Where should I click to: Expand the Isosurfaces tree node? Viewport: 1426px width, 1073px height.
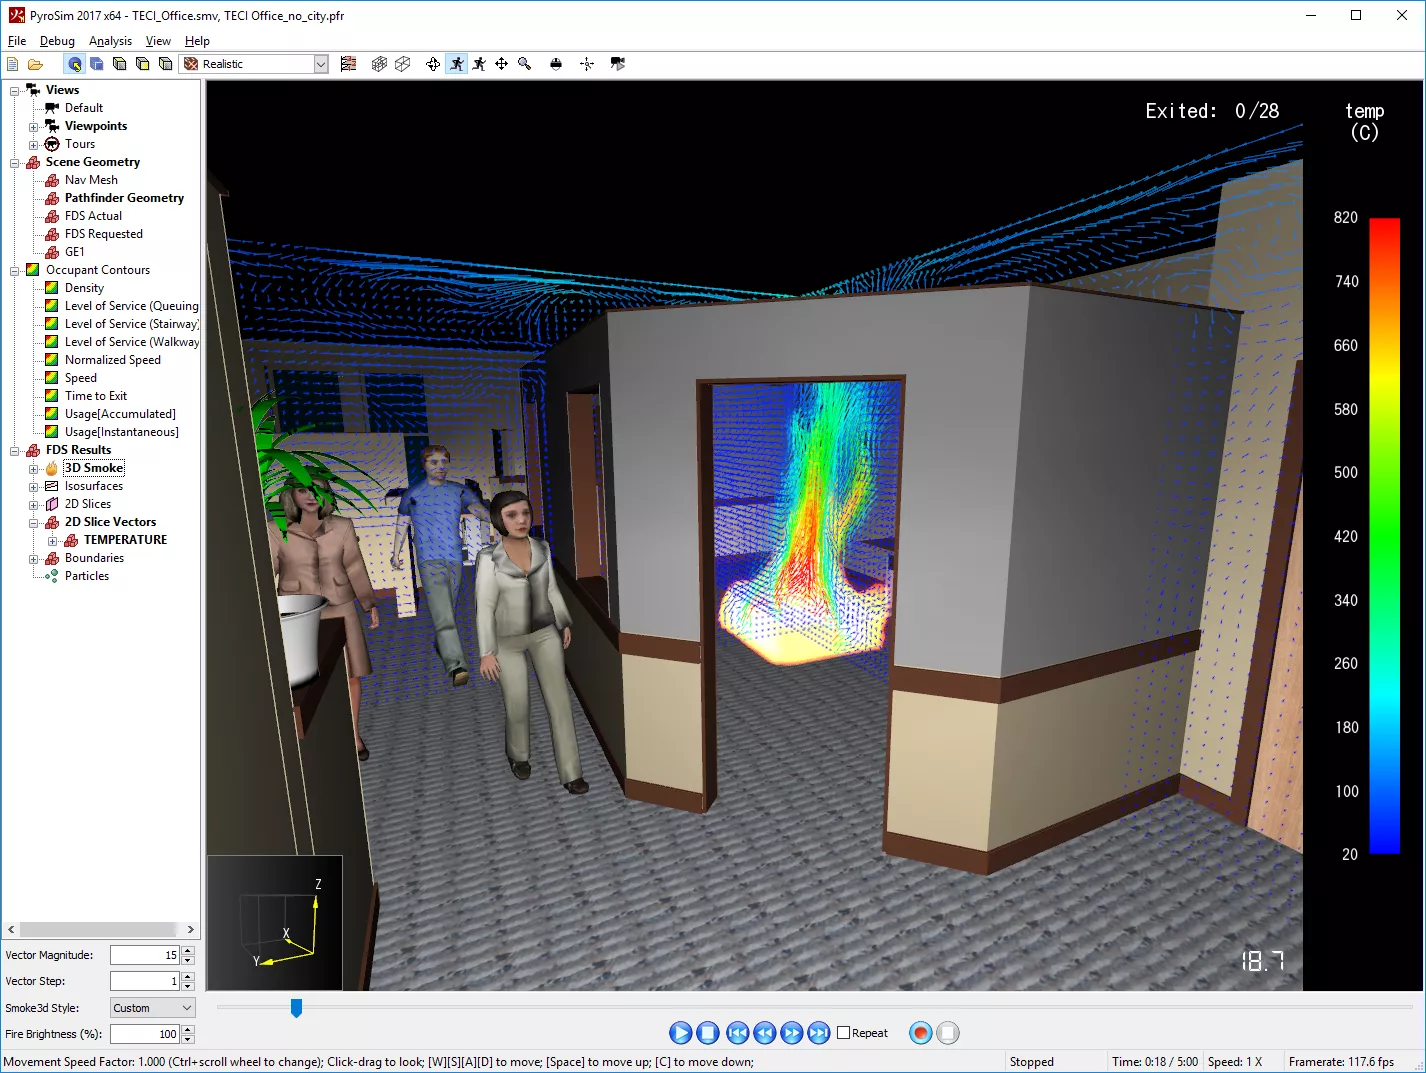tap(34, 487)
